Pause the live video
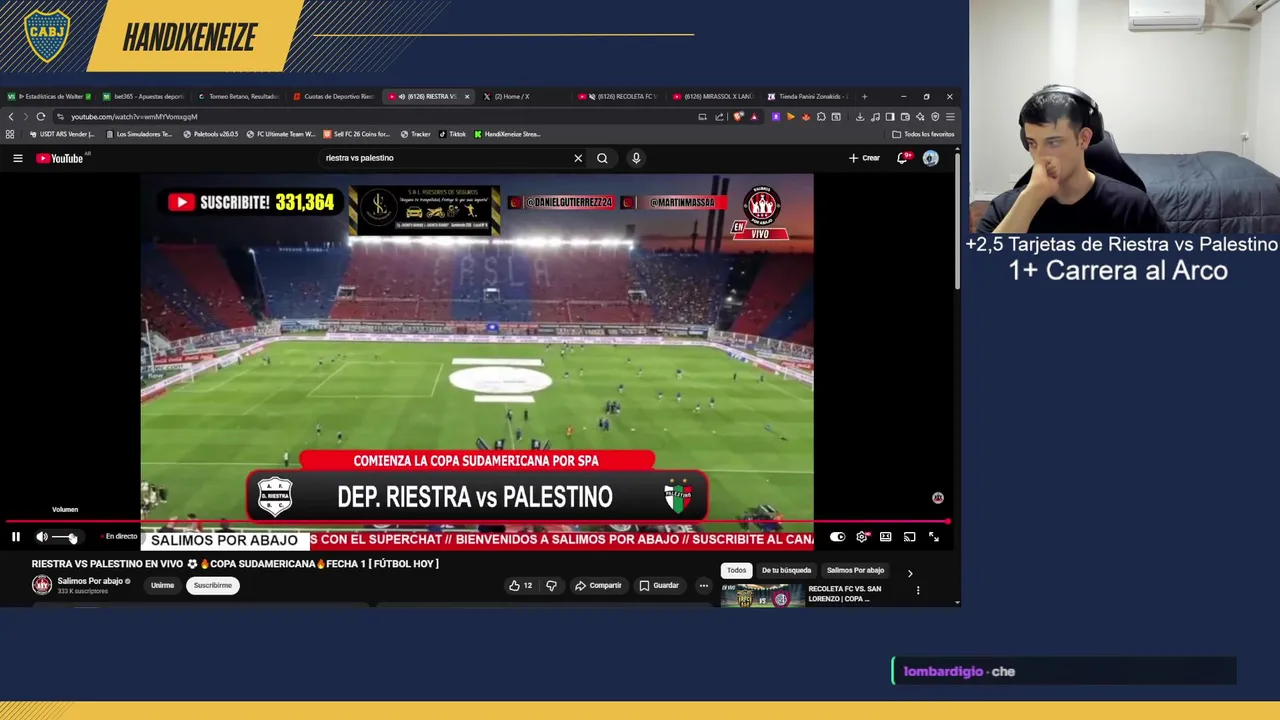This screenshot has width=1280, height=720. pos(16,537)
